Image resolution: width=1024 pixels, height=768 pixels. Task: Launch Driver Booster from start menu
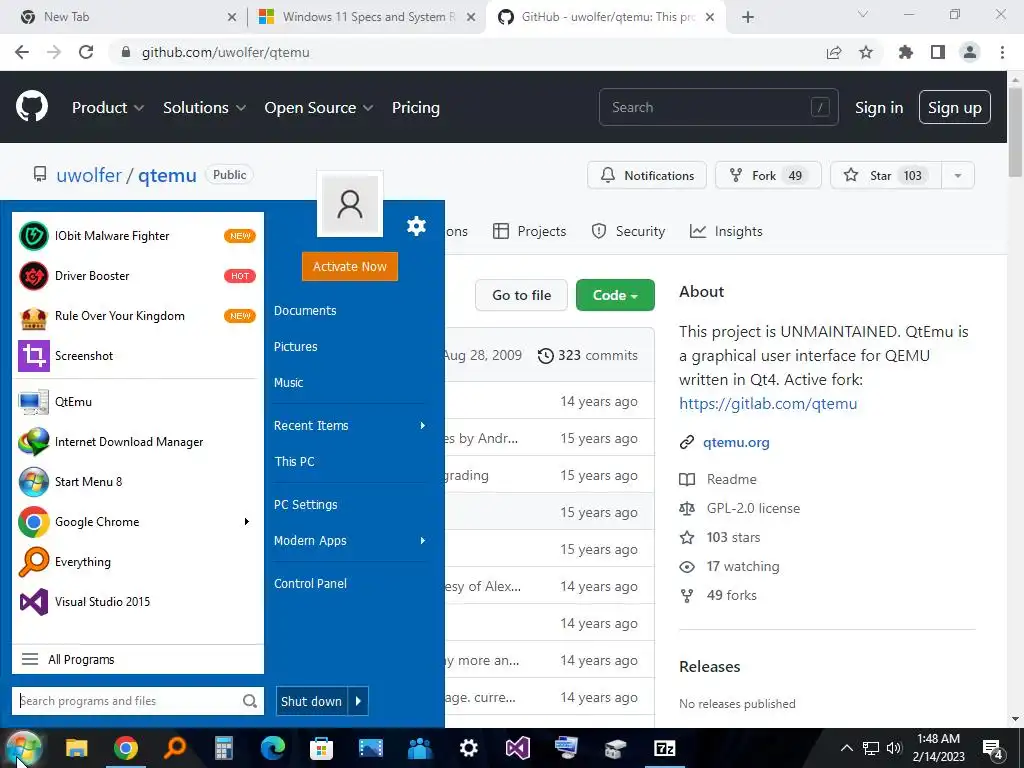click(x=137, y=276)
